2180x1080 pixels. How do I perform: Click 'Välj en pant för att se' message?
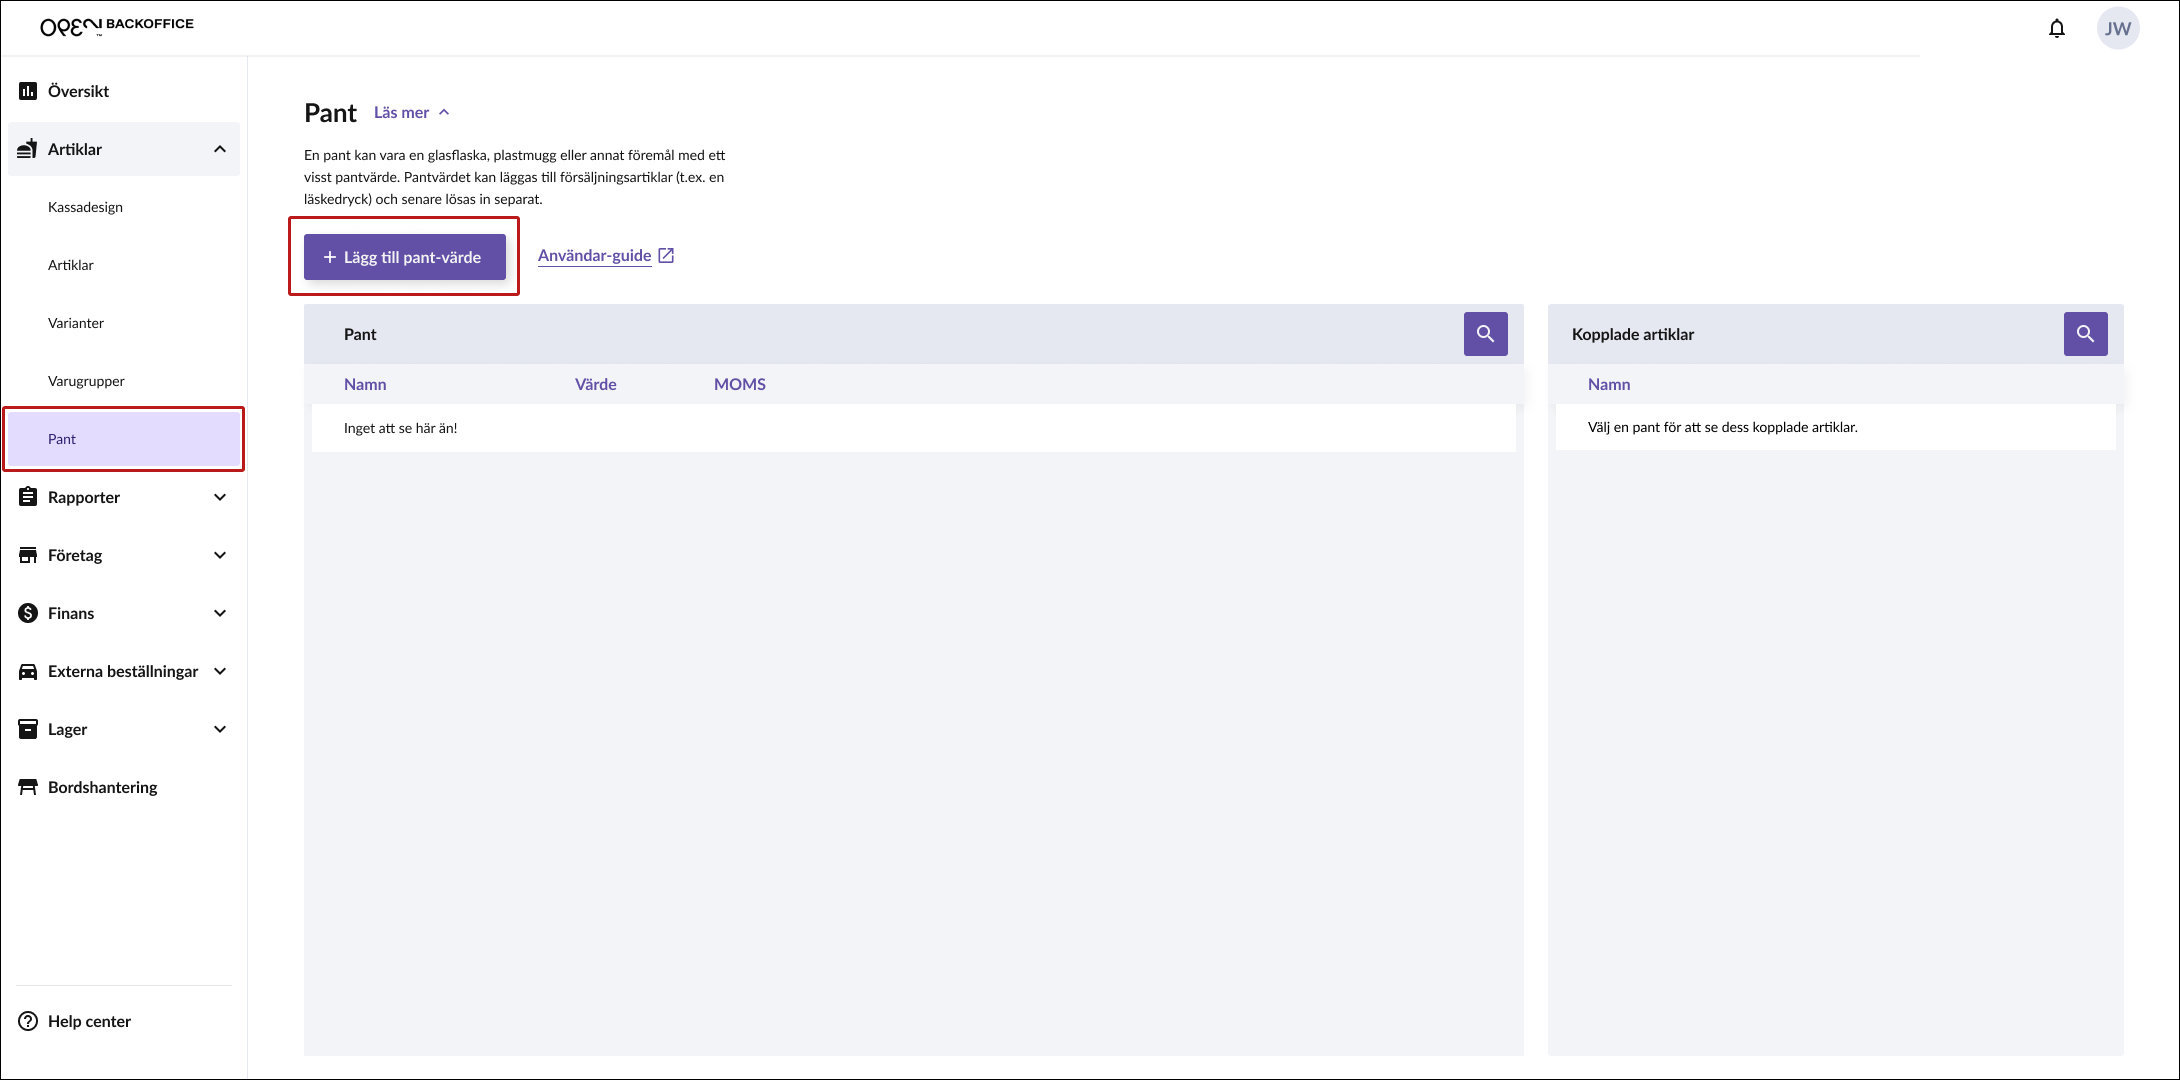[1723, 427]
